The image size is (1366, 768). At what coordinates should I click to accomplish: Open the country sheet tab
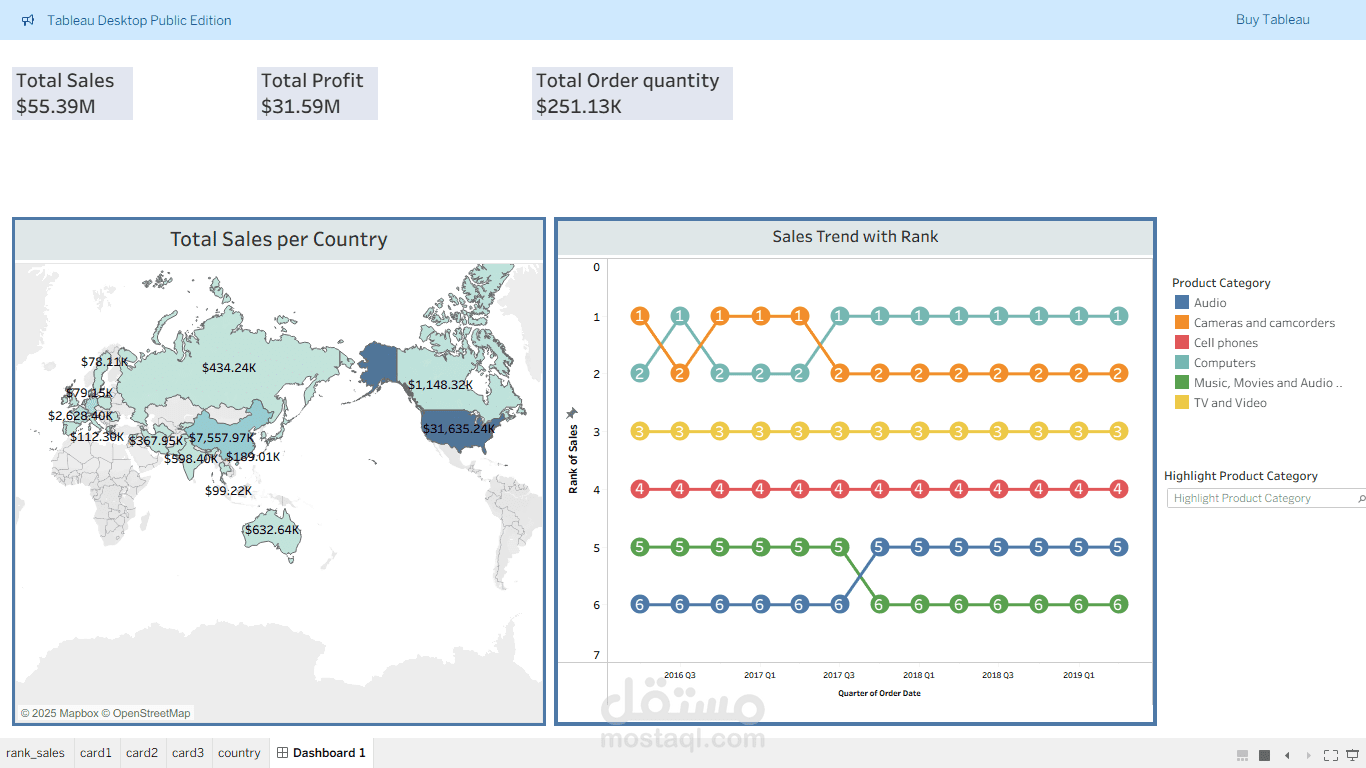point(239,752)
